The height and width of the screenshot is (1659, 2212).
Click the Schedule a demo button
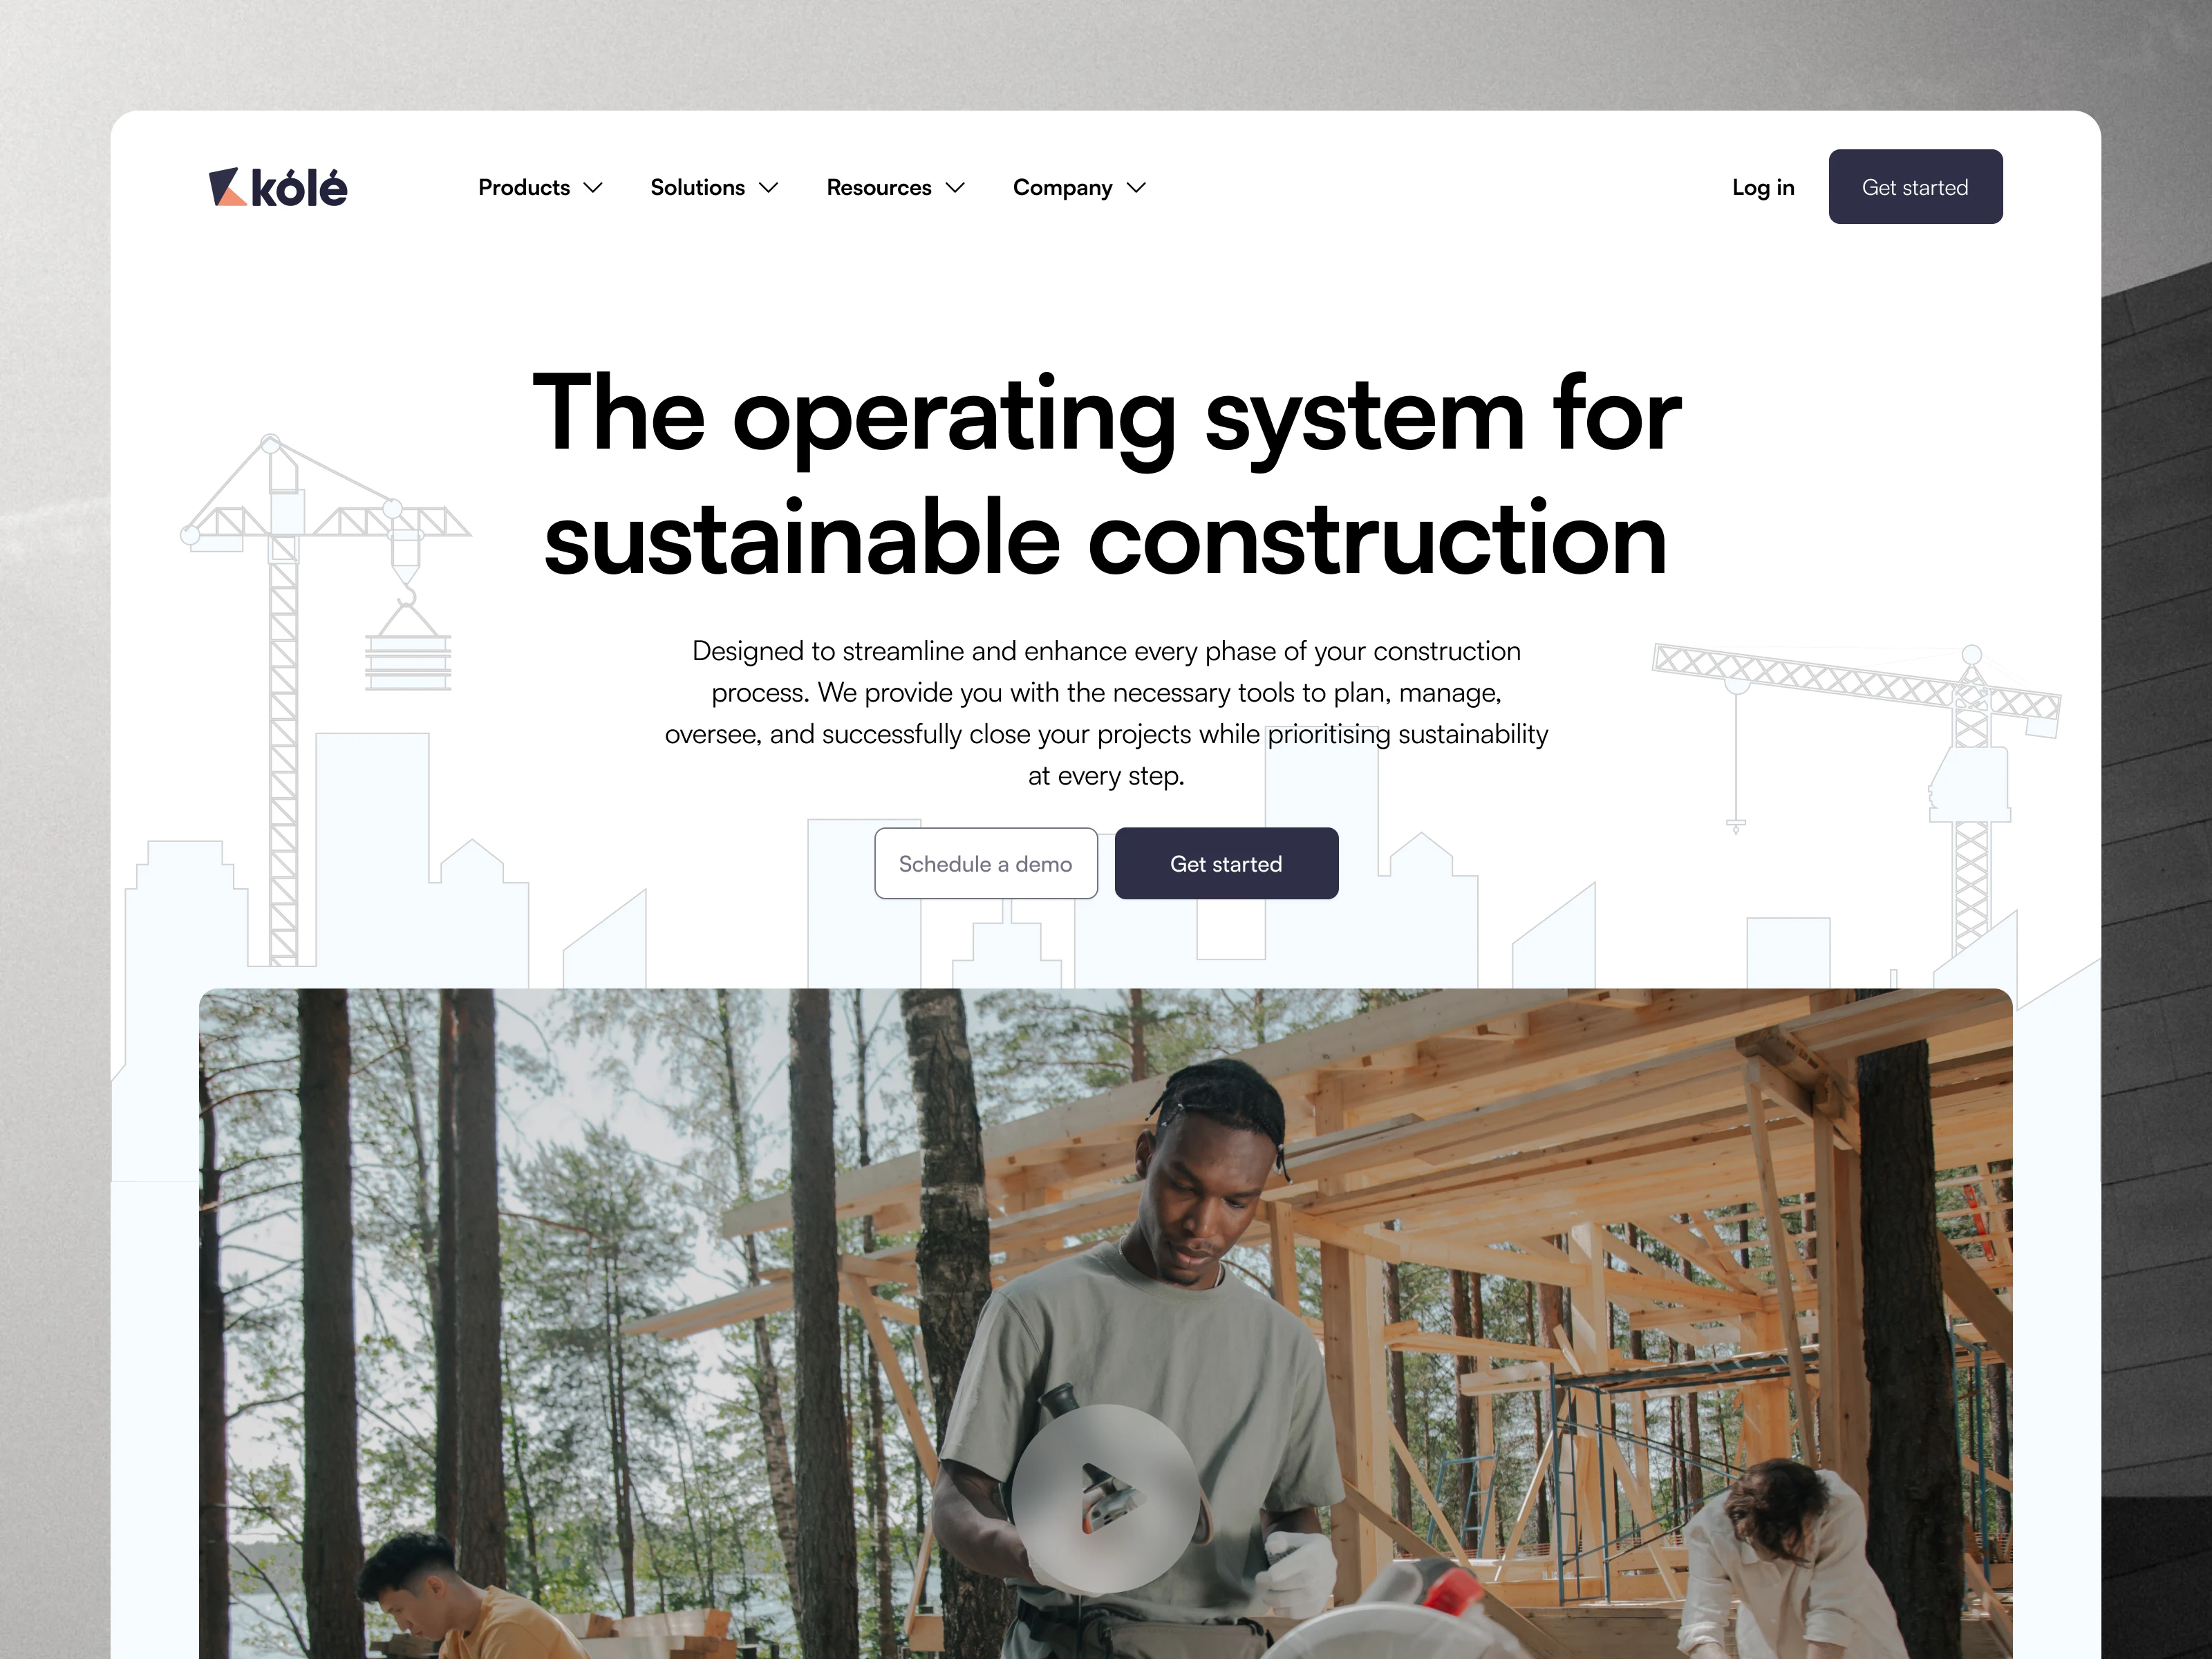pyautogui.click(x=986, y=863)
